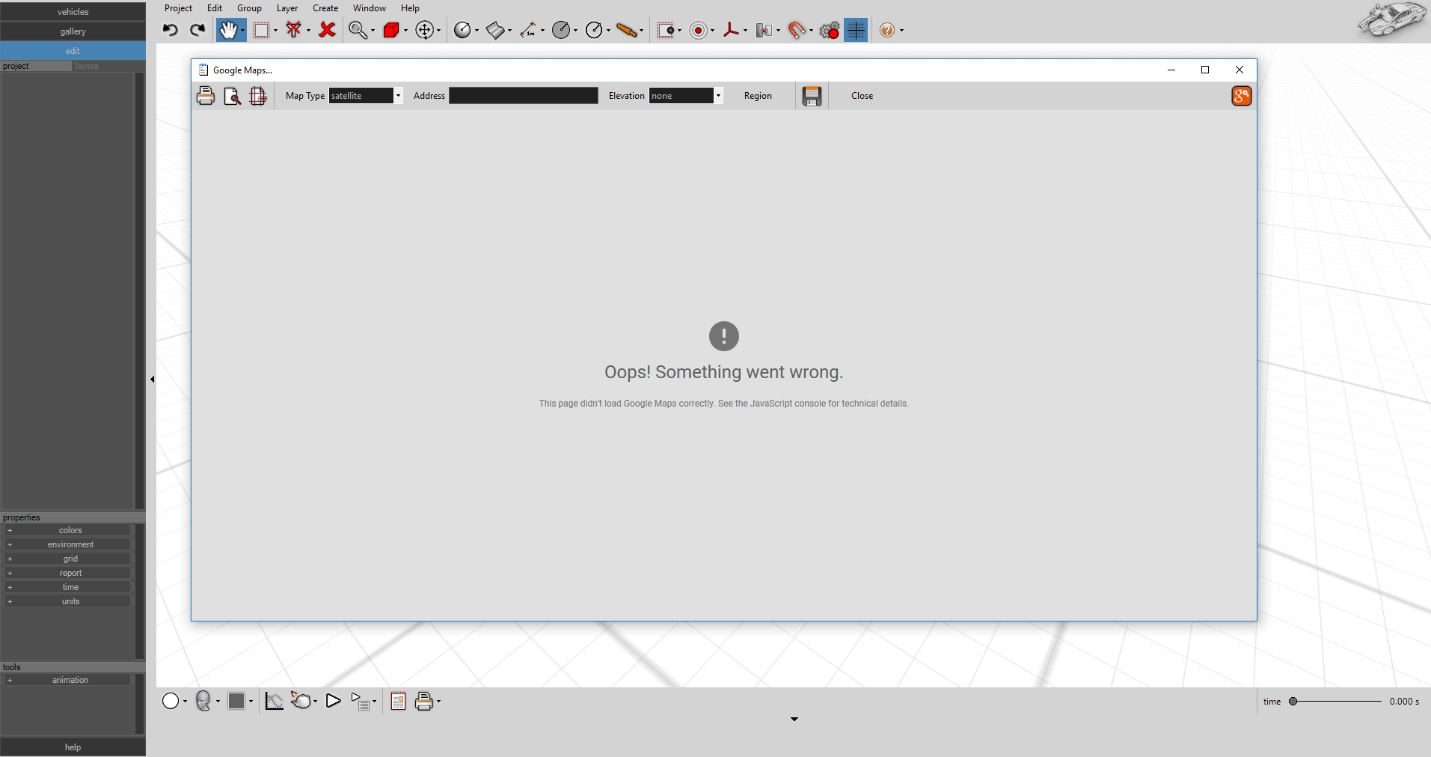Click the Address input field

pos(523,96)
